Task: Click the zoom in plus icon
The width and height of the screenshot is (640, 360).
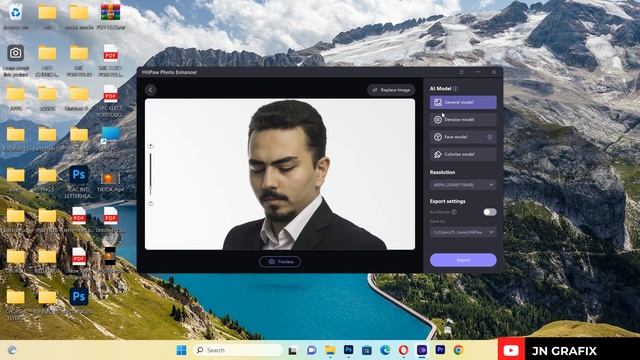Action: click(x=150, y=146)
